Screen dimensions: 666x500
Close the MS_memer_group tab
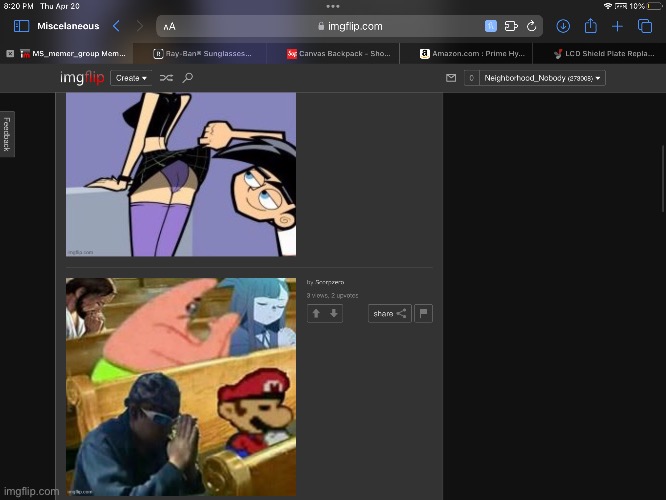(10, 54)
